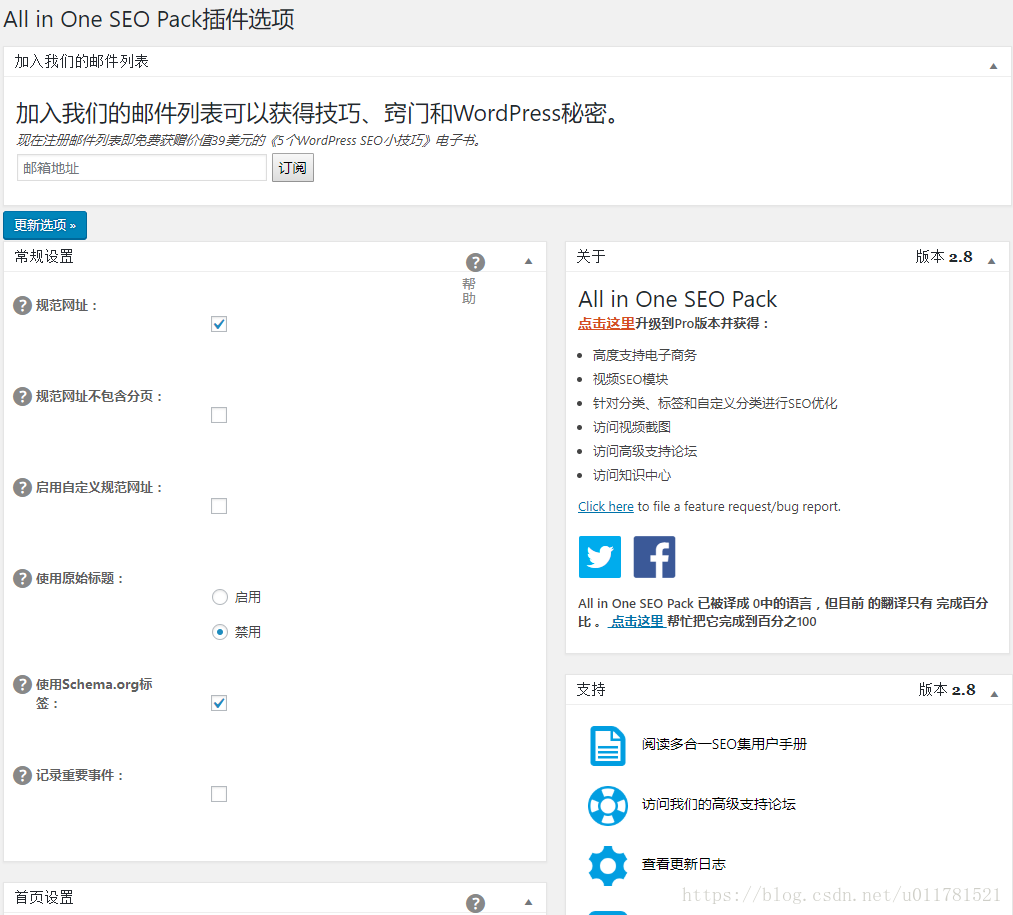This screenshot has width=1013, height=915.
Task: Open help icon for 规范网址 option
Action: (x=23, y=306)
